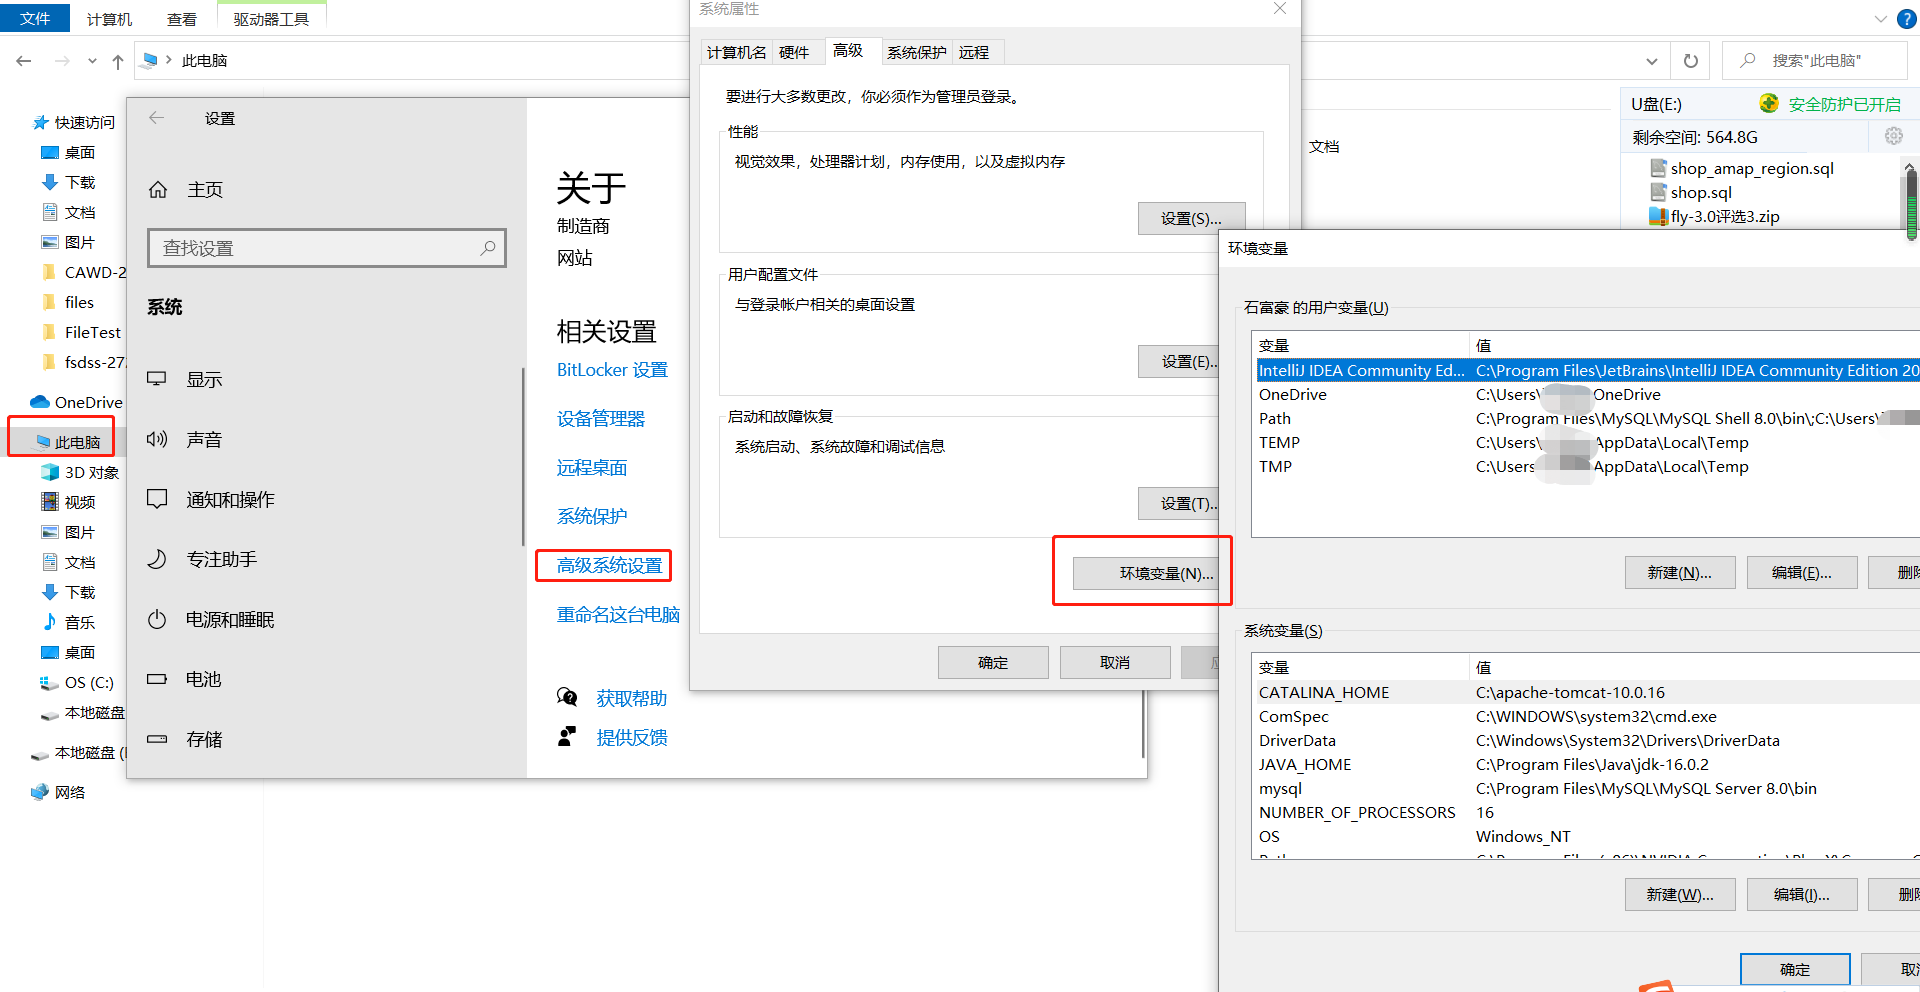Expand the address bar history dropdown

click(x=1651, y=60)
